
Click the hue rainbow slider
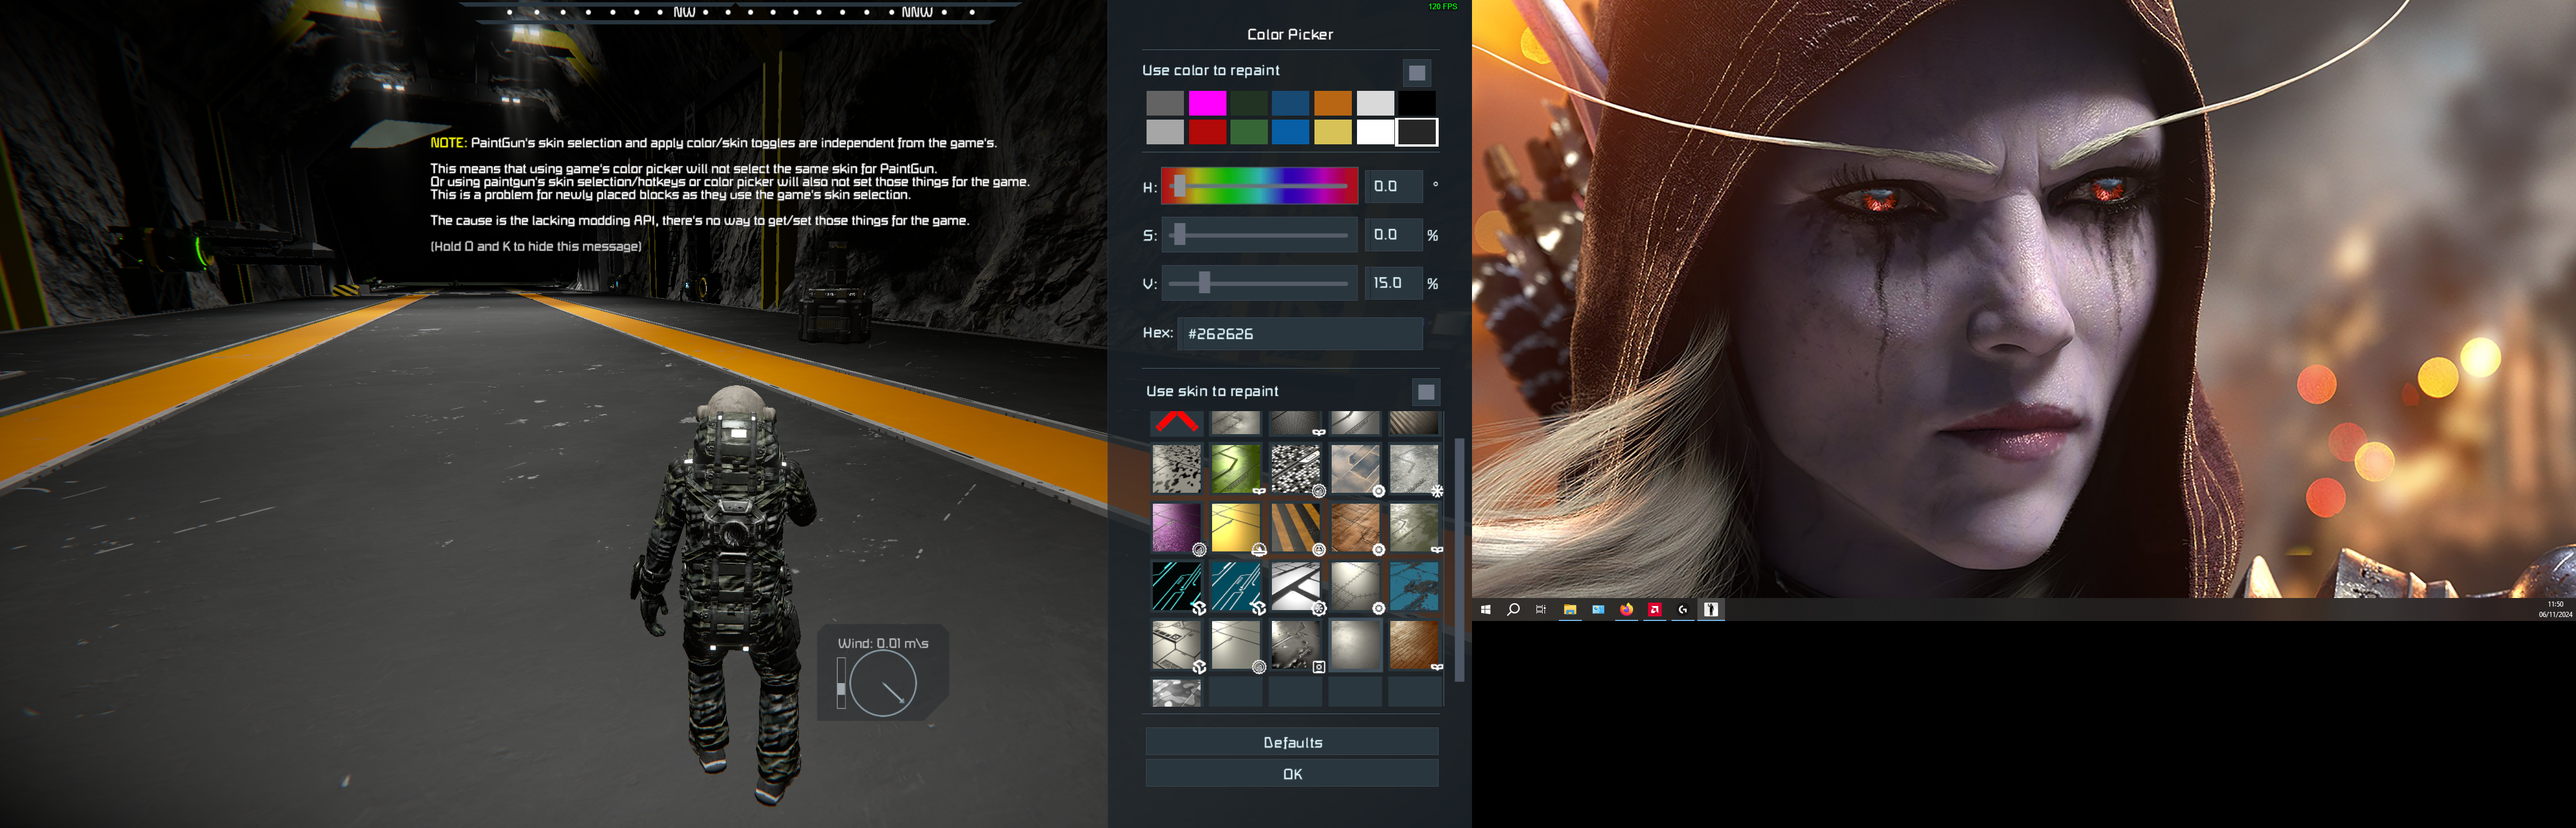click(1259, 186)
